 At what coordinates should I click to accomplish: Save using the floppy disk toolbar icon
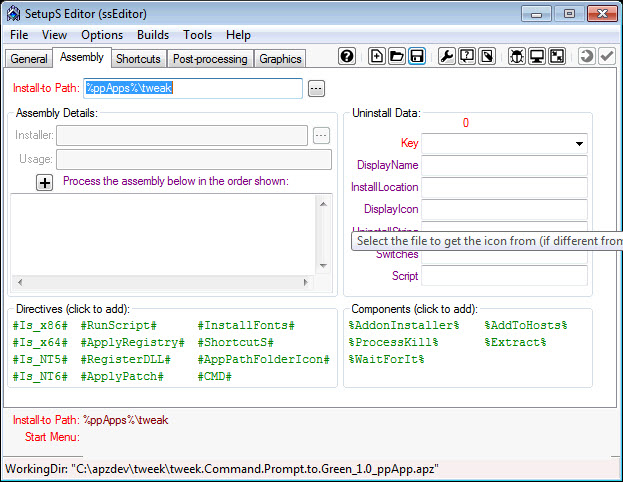416,56
